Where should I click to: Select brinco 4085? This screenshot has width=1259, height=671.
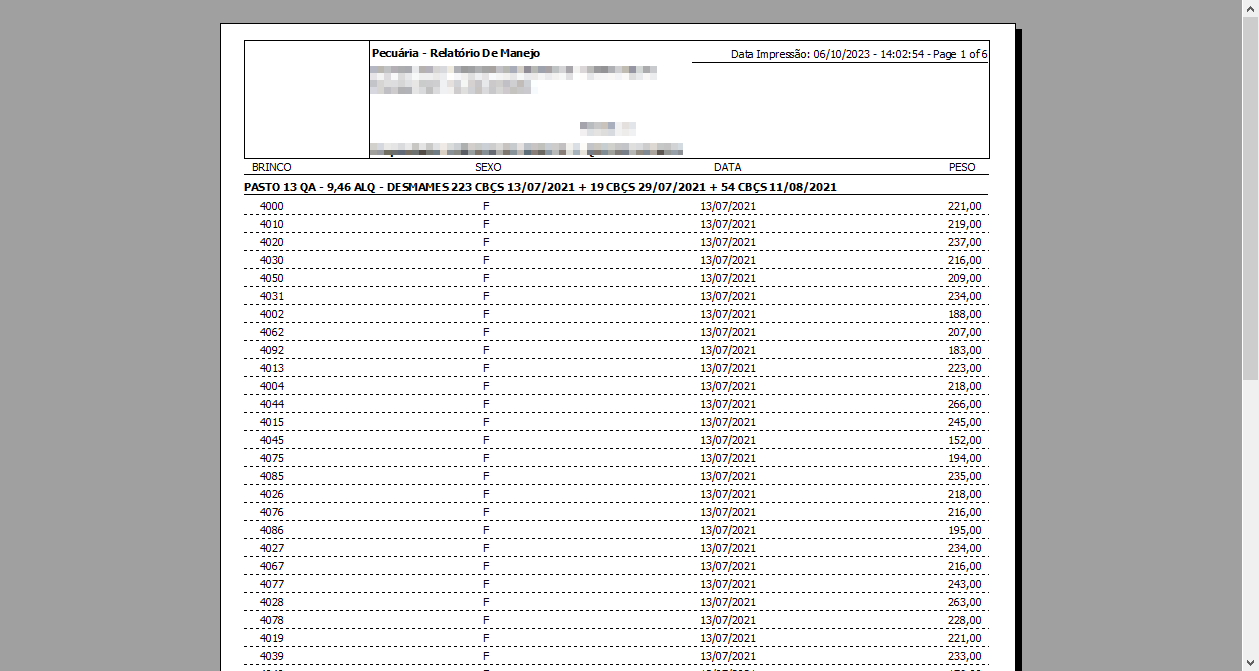(x=272, y=476)
